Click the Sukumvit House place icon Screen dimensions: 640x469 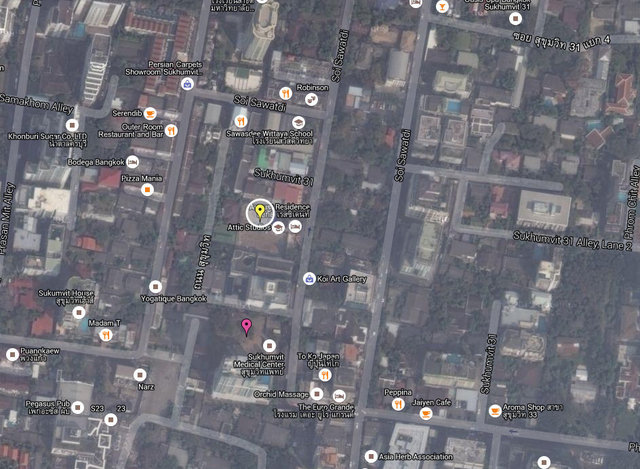click(79, 313)
